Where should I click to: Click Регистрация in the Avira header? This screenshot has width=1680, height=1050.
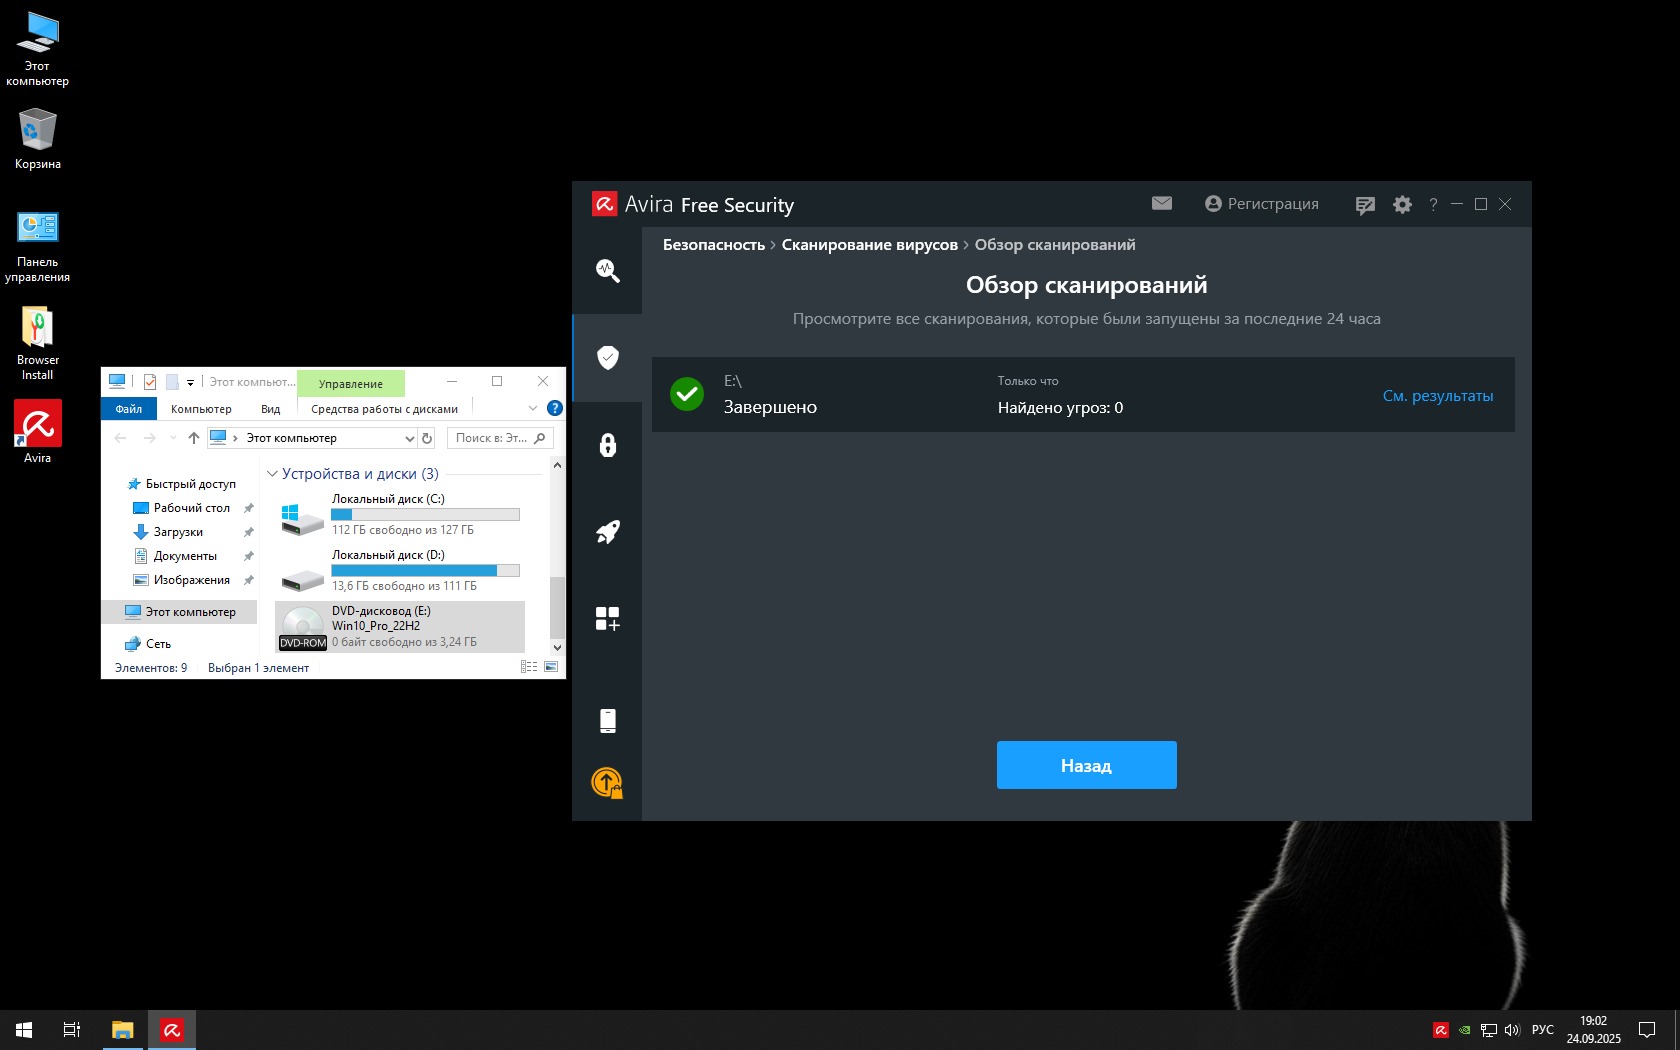(x=1262, y=204)
